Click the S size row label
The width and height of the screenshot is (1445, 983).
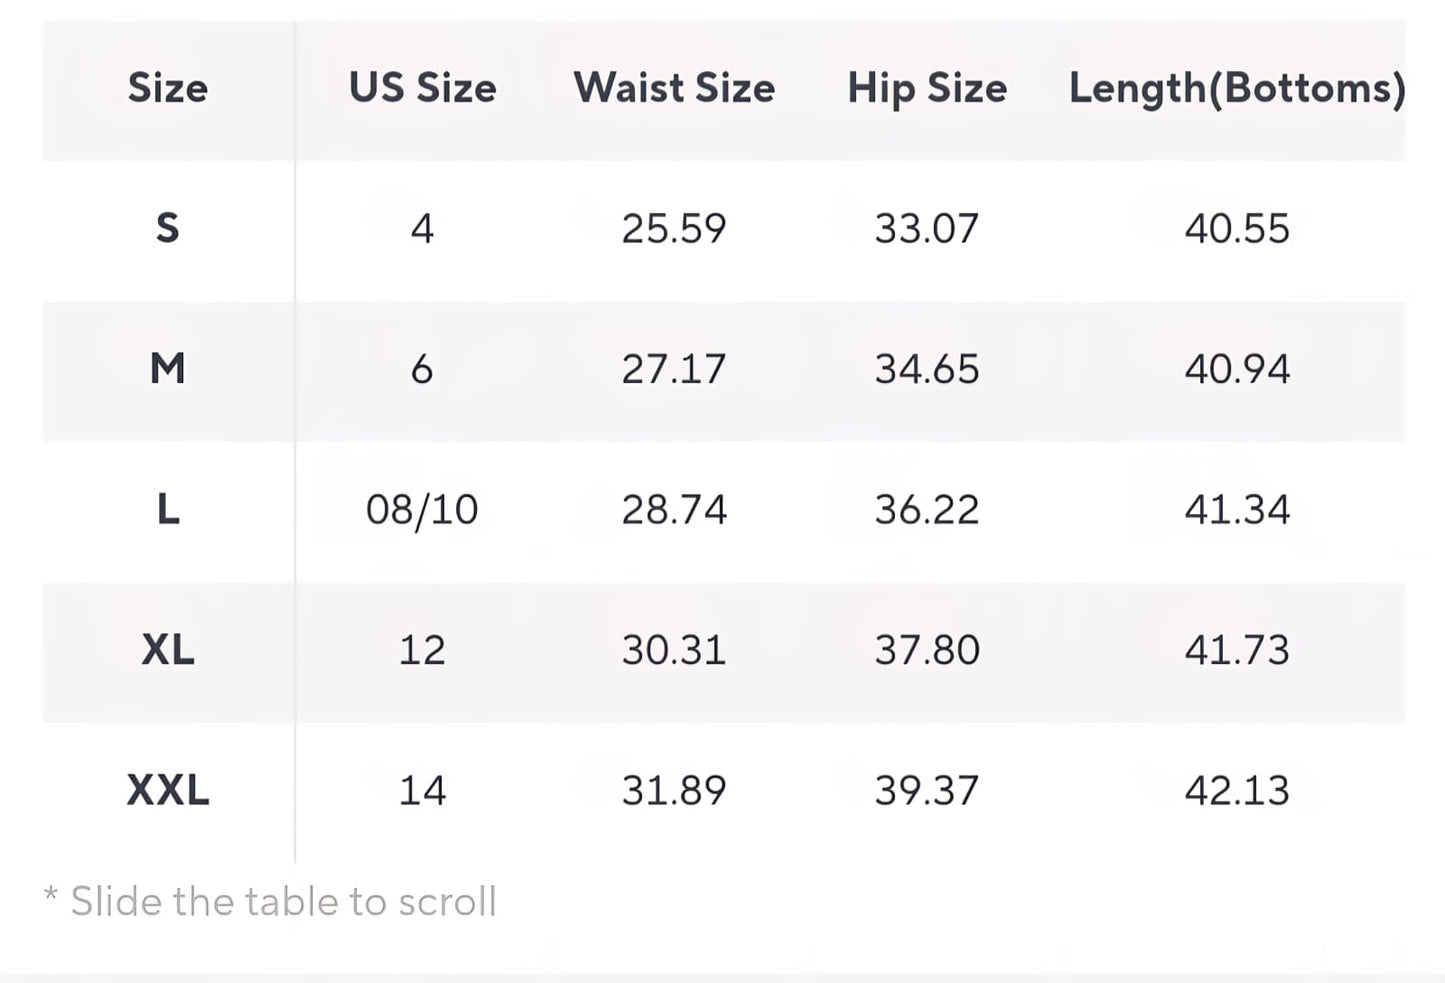(168, 229)
